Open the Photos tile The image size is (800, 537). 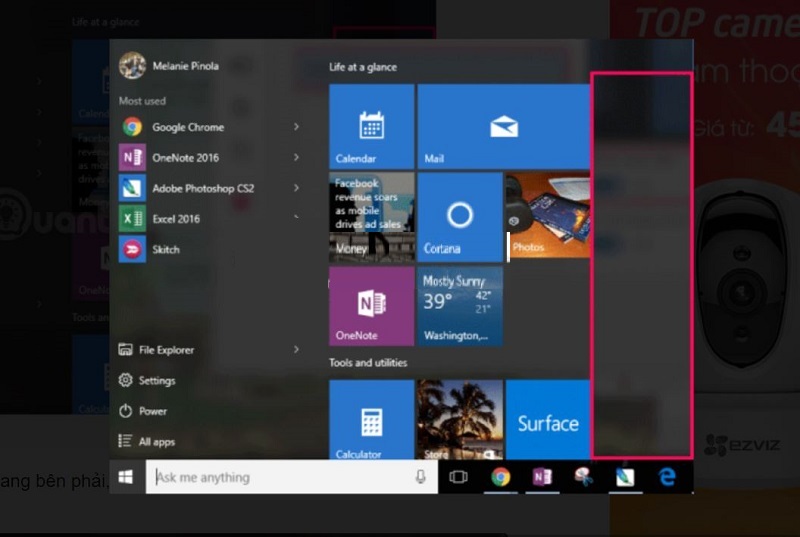[548, 217]
